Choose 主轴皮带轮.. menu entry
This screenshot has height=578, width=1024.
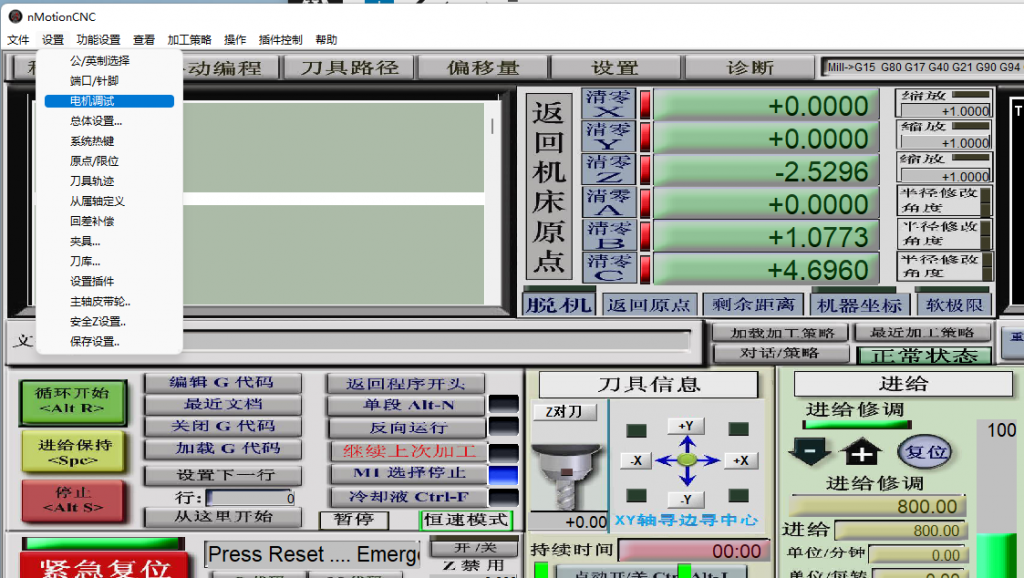109,302
